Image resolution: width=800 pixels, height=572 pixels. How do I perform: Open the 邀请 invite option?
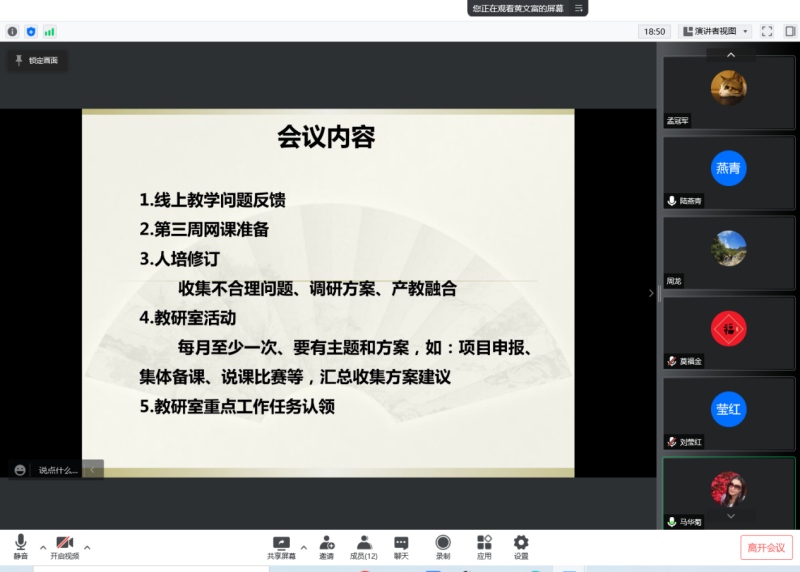tap(327, 546)
